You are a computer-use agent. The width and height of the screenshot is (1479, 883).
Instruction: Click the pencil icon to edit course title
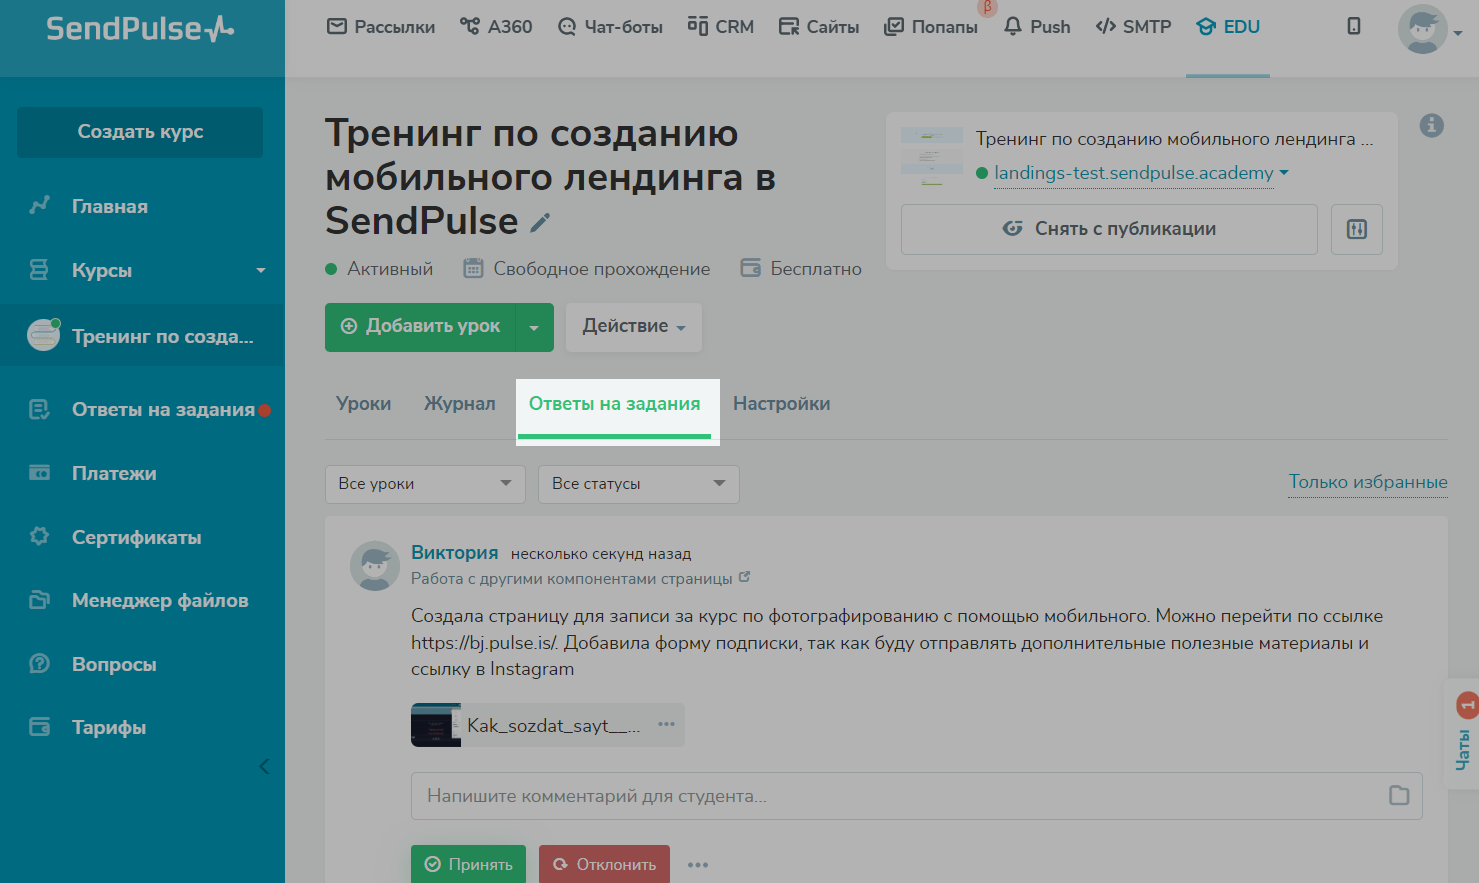tap(540, 223)
